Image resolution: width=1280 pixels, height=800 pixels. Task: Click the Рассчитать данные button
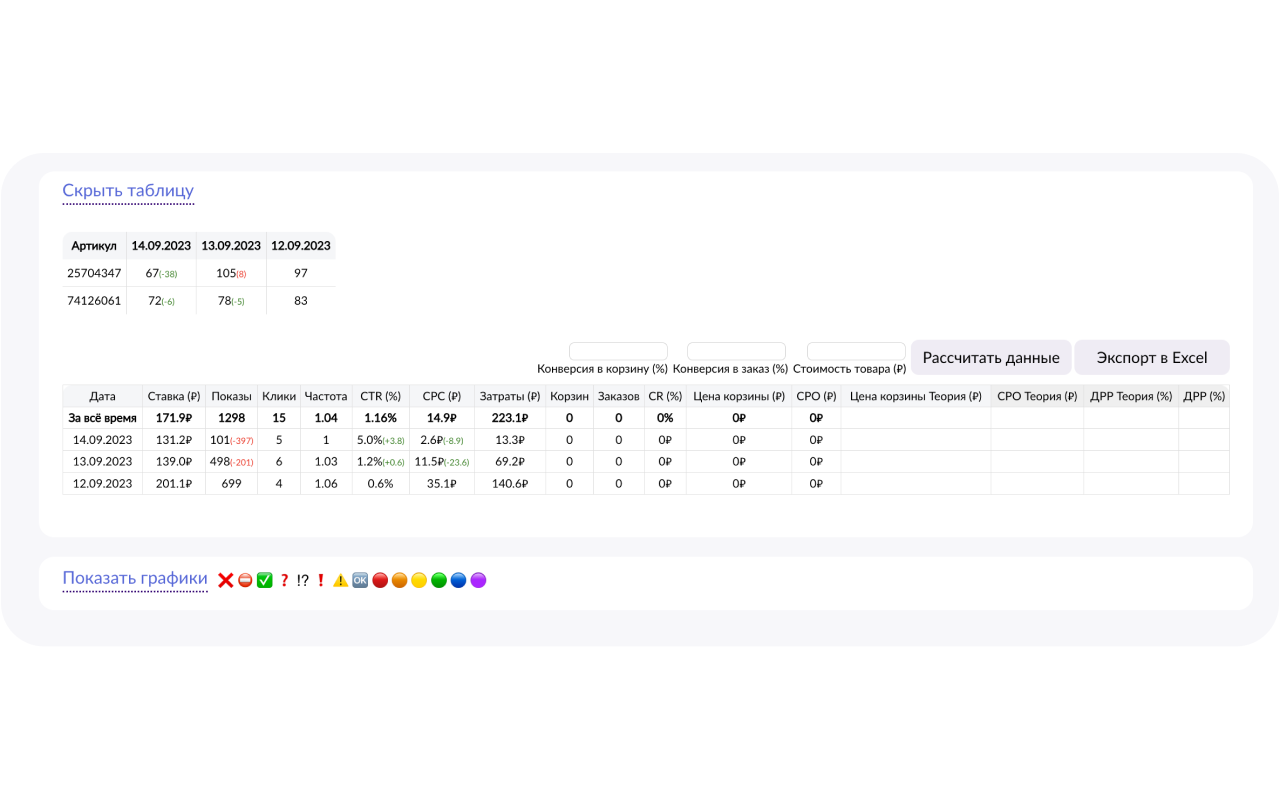pyautogui.click(x=991, y=358)
